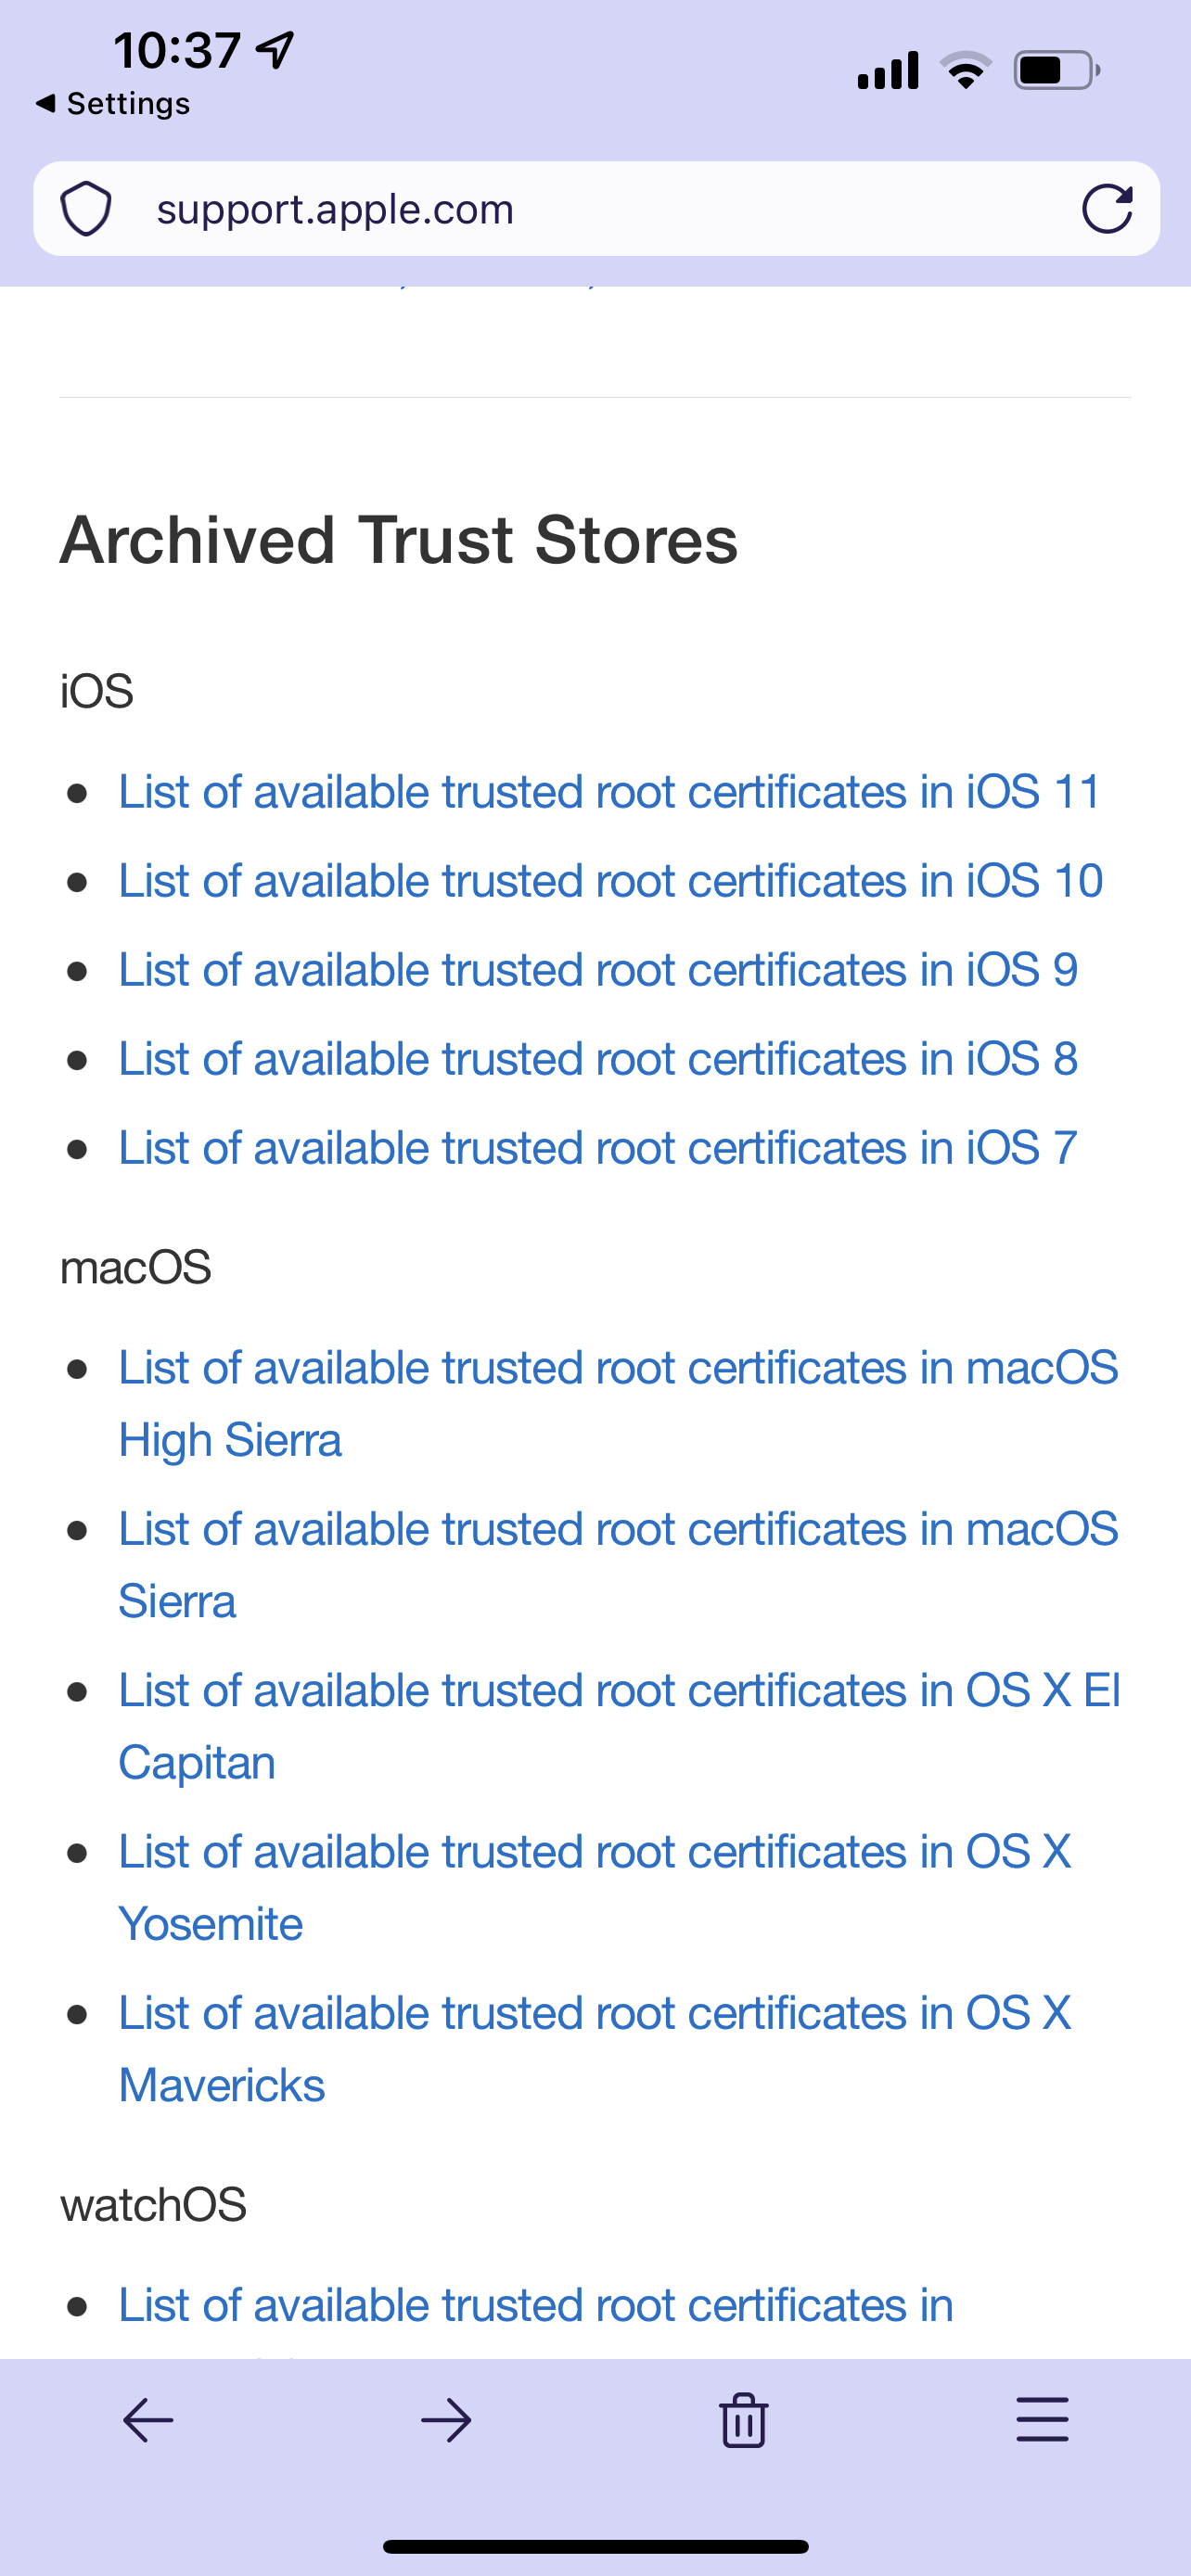Reload the page with the refresh icon
1191x2576 pixels.
point(1107,209)
